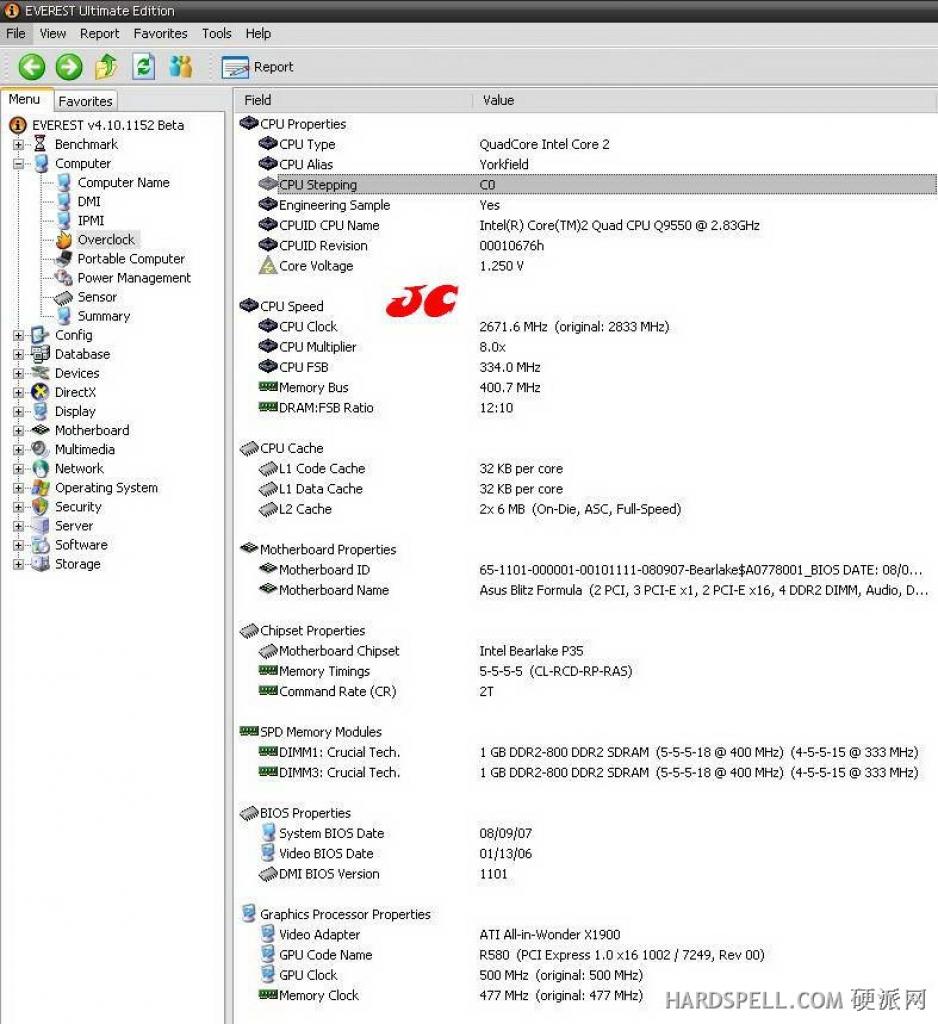
Task: Open the Tools menu
Action: click(216, 33)
